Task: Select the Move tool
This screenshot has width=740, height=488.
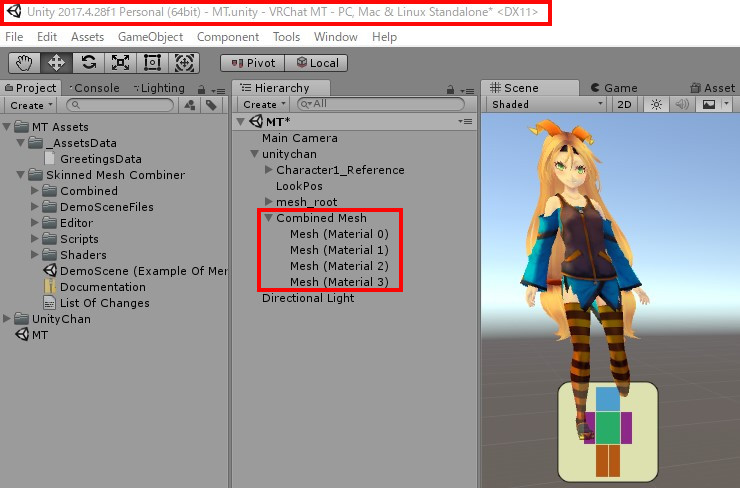Action: (x=57, y=63)
